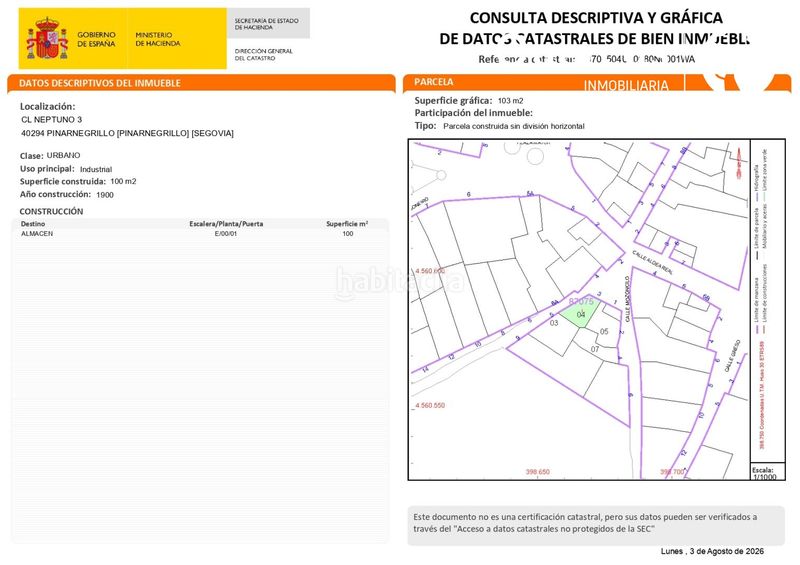This screenshot has height=565, width=800.
Task: Click 'CALLE MOZONCILLO' street label on map
Action: (628, 299)
